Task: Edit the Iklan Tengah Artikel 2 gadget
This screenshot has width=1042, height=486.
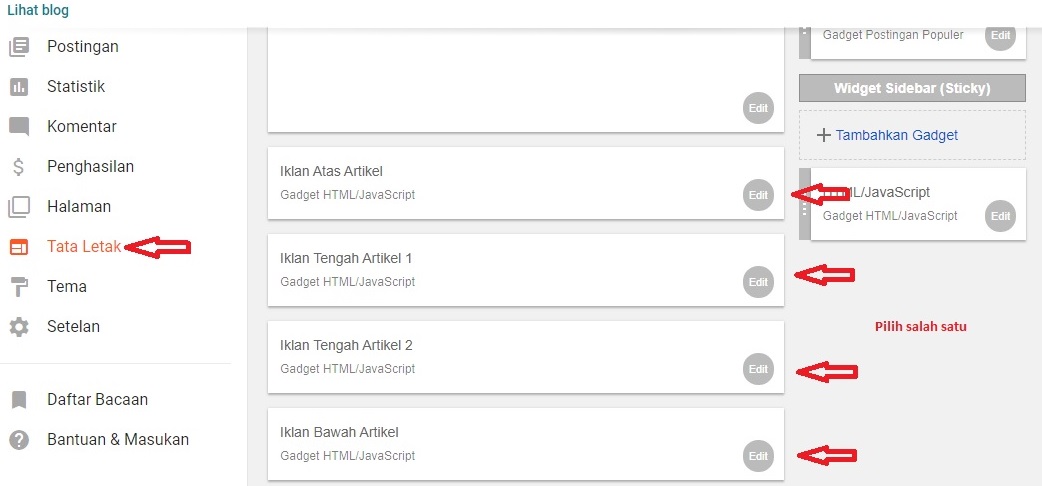Action: click(x=758, y=369)
